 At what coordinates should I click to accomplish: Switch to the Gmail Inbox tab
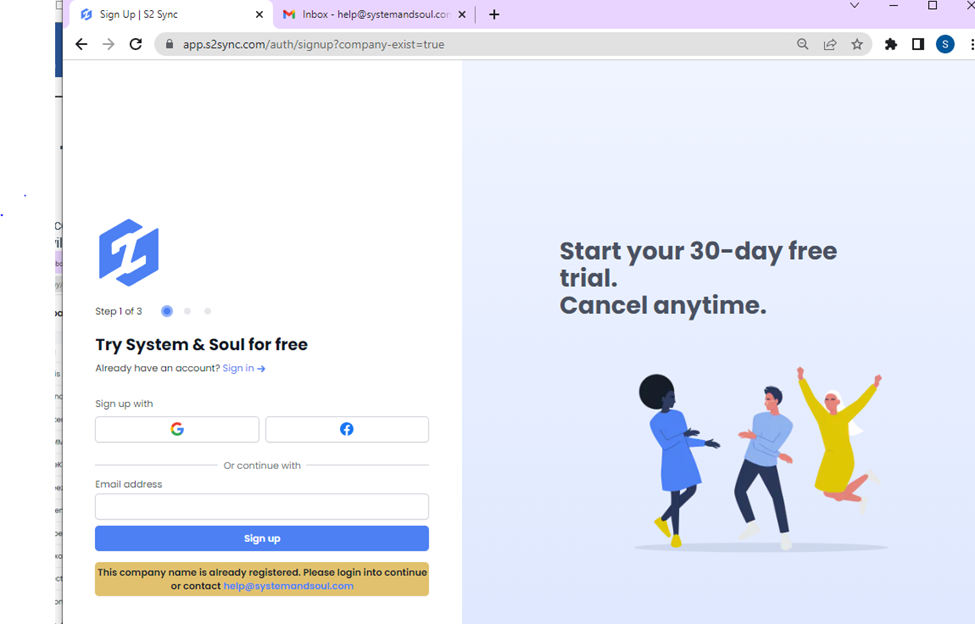tap(375, 14)
